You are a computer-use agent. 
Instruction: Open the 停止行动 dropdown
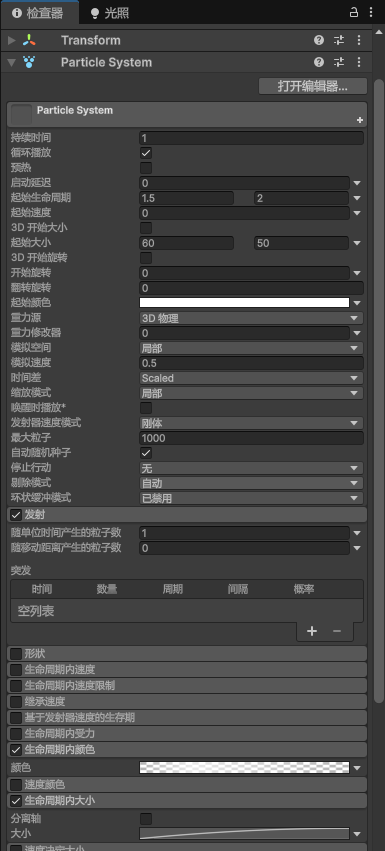point(251,468)
